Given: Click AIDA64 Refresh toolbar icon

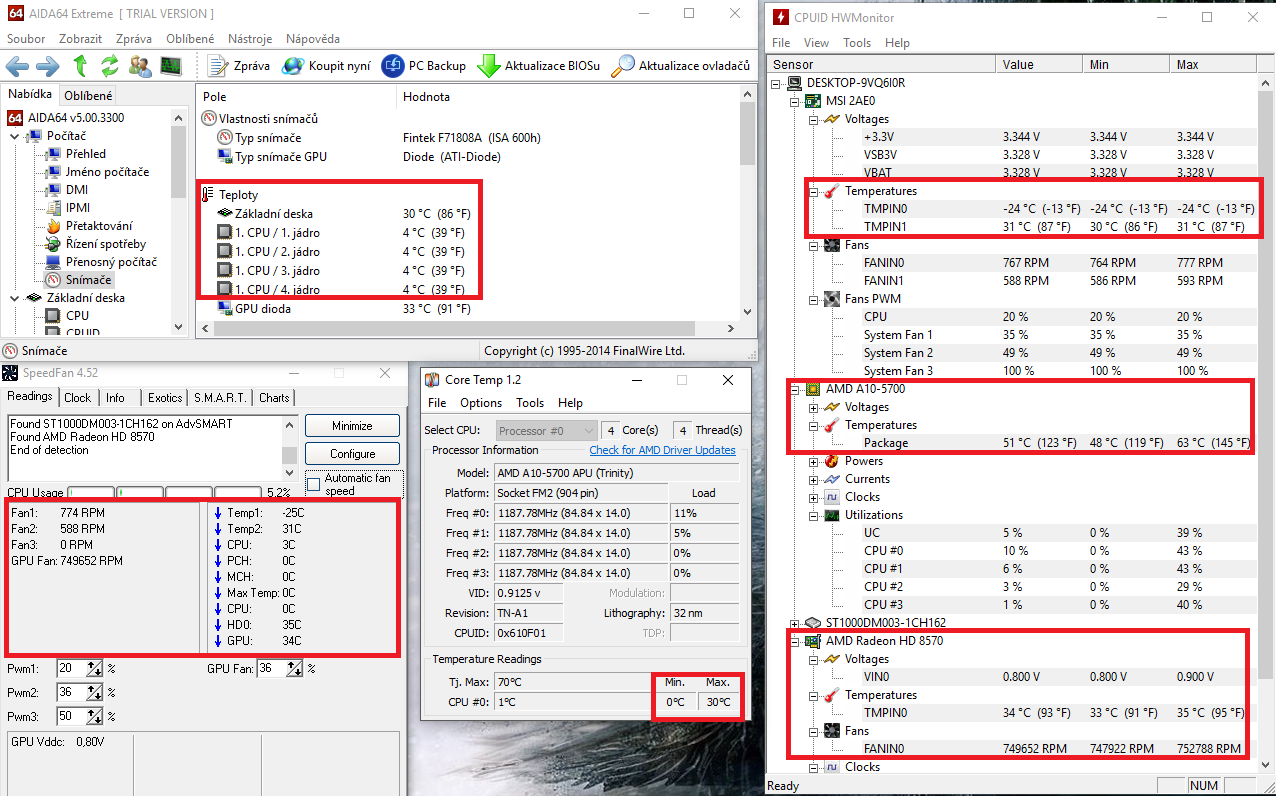Looking at the screenshot, I should click(110, 66).
